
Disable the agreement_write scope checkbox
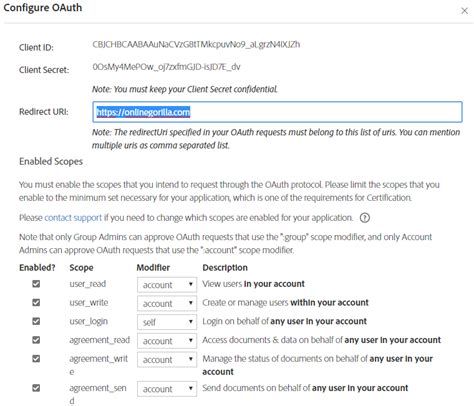click(36, 358)
